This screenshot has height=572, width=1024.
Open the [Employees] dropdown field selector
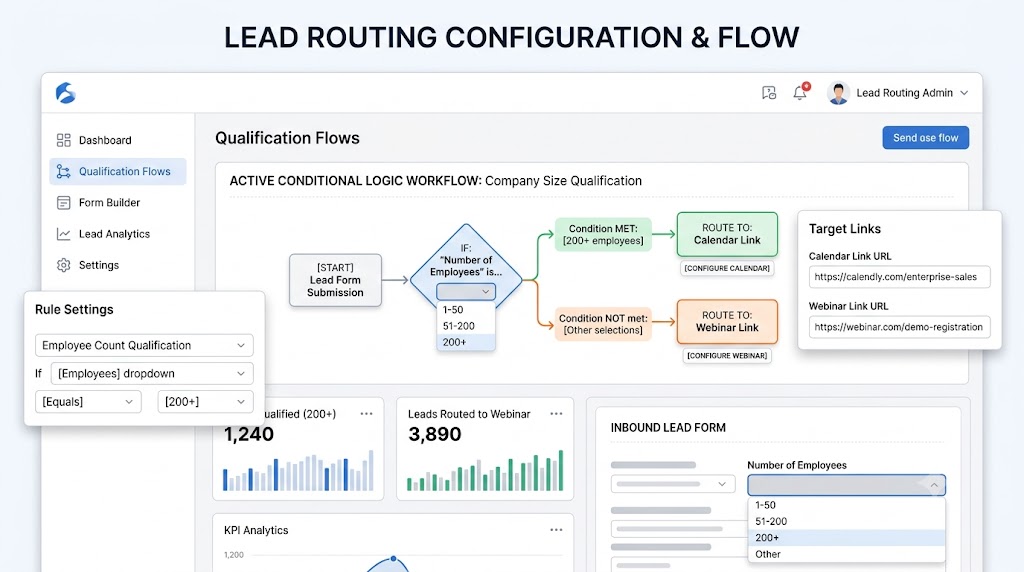coord(152,373)
